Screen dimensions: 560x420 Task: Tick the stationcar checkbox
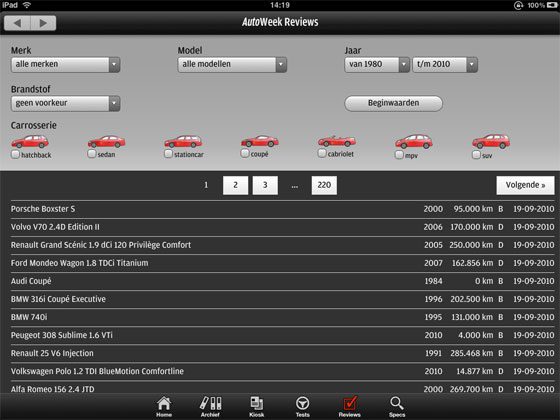tap(168, 154)
